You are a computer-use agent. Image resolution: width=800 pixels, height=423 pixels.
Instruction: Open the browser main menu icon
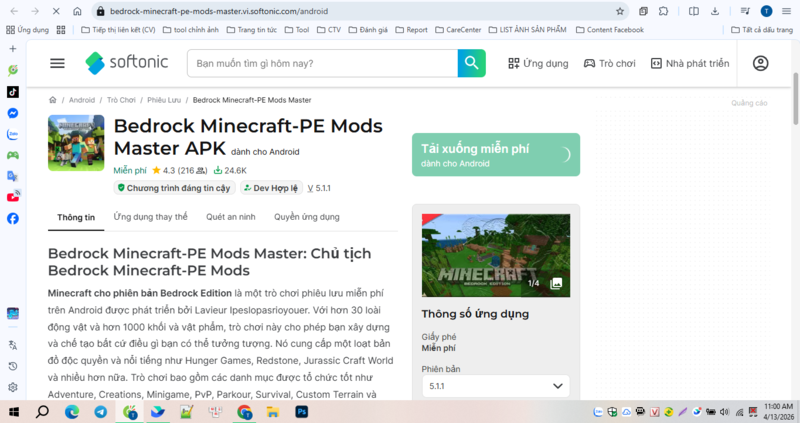[x=787, y=11]
